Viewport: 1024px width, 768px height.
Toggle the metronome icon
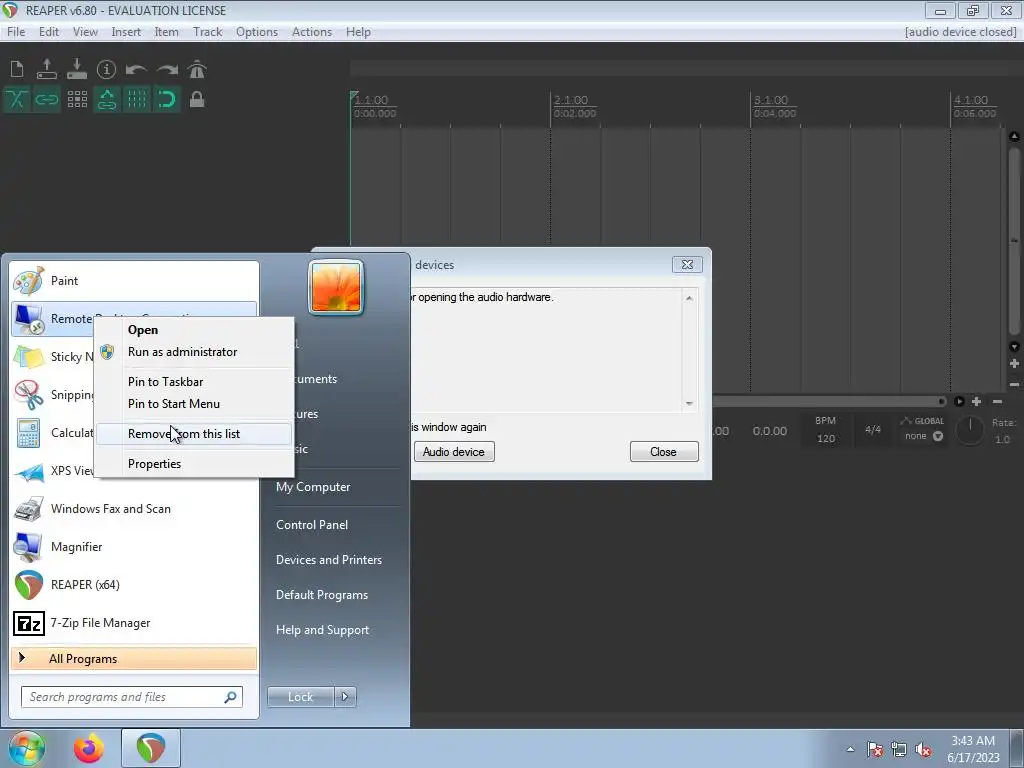[197, 69]
